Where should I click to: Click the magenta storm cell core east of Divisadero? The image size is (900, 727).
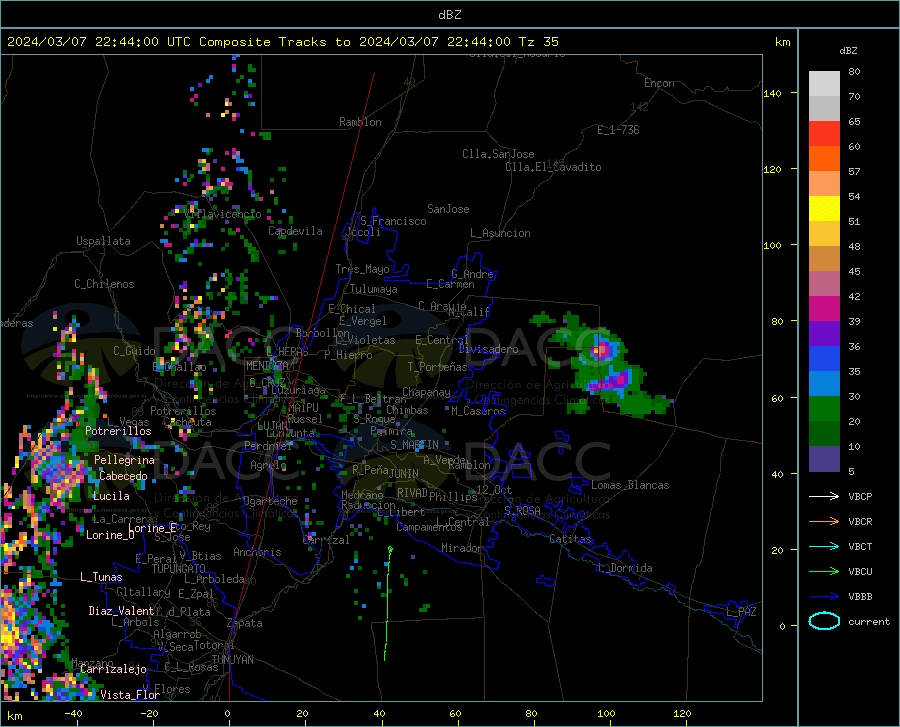click(600, 349)
